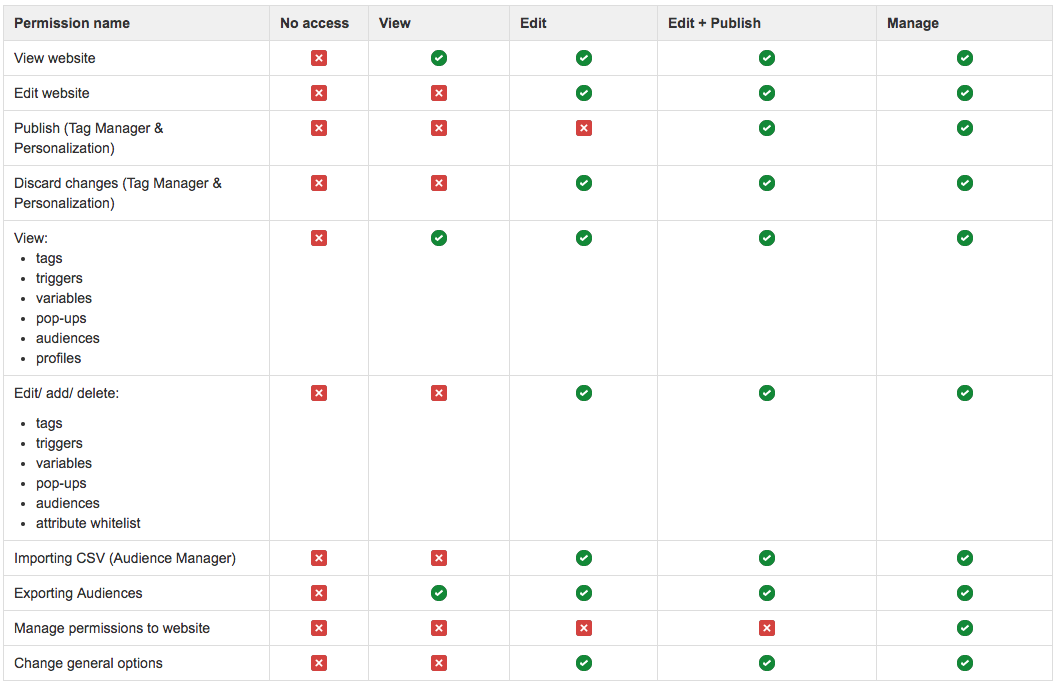The image size is (1057, 684).
Task: Click green check for View website under Edit + Publish
Action: 766,58
